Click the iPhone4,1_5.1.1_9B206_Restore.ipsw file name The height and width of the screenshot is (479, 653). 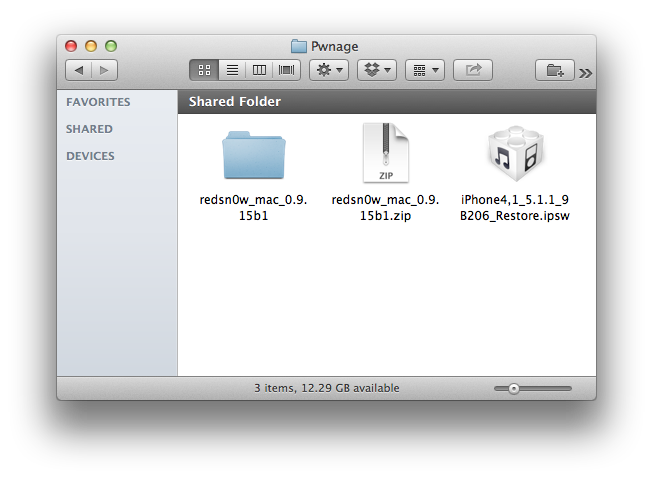tap(515, 207)
